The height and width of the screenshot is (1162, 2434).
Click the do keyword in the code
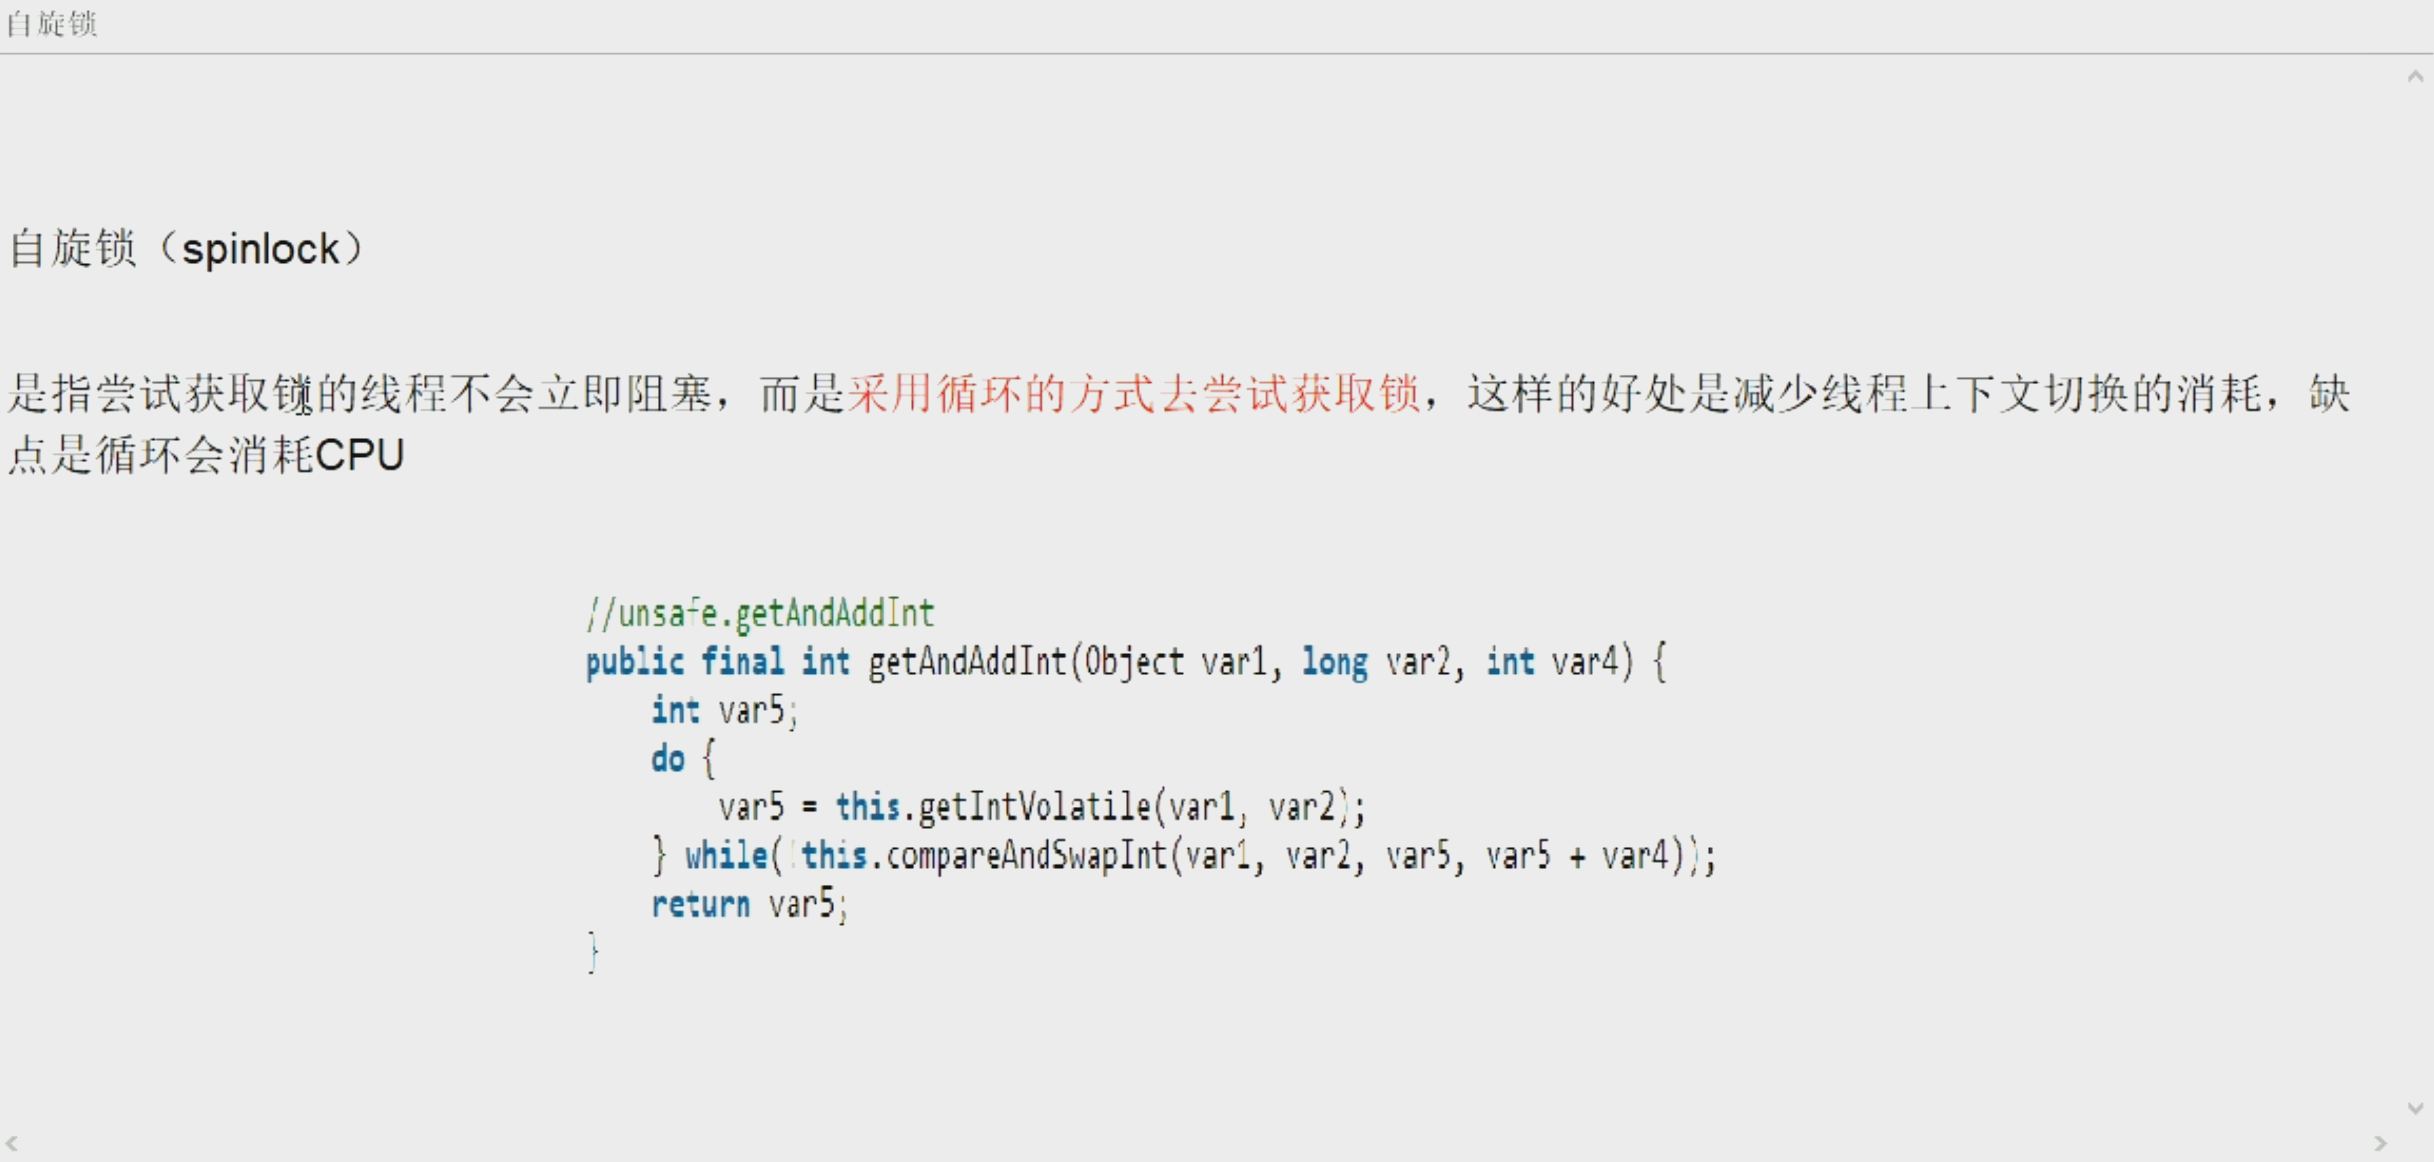click(668, 759)
